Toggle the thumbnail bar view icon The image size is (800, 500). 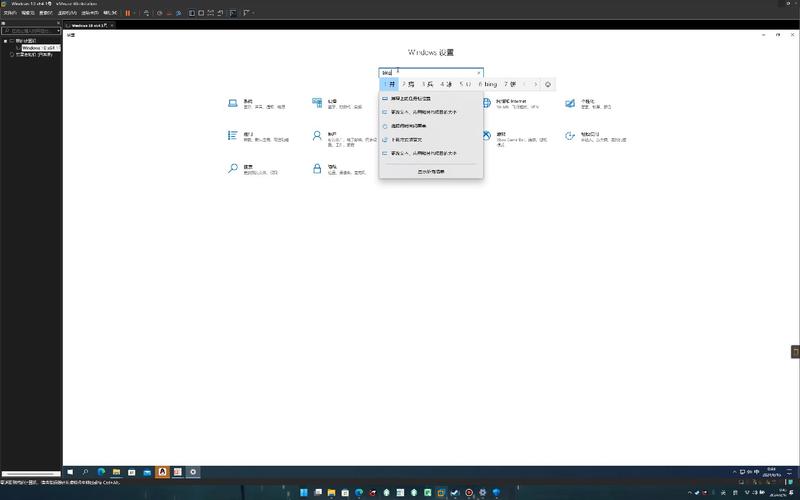tap(201, 13)
